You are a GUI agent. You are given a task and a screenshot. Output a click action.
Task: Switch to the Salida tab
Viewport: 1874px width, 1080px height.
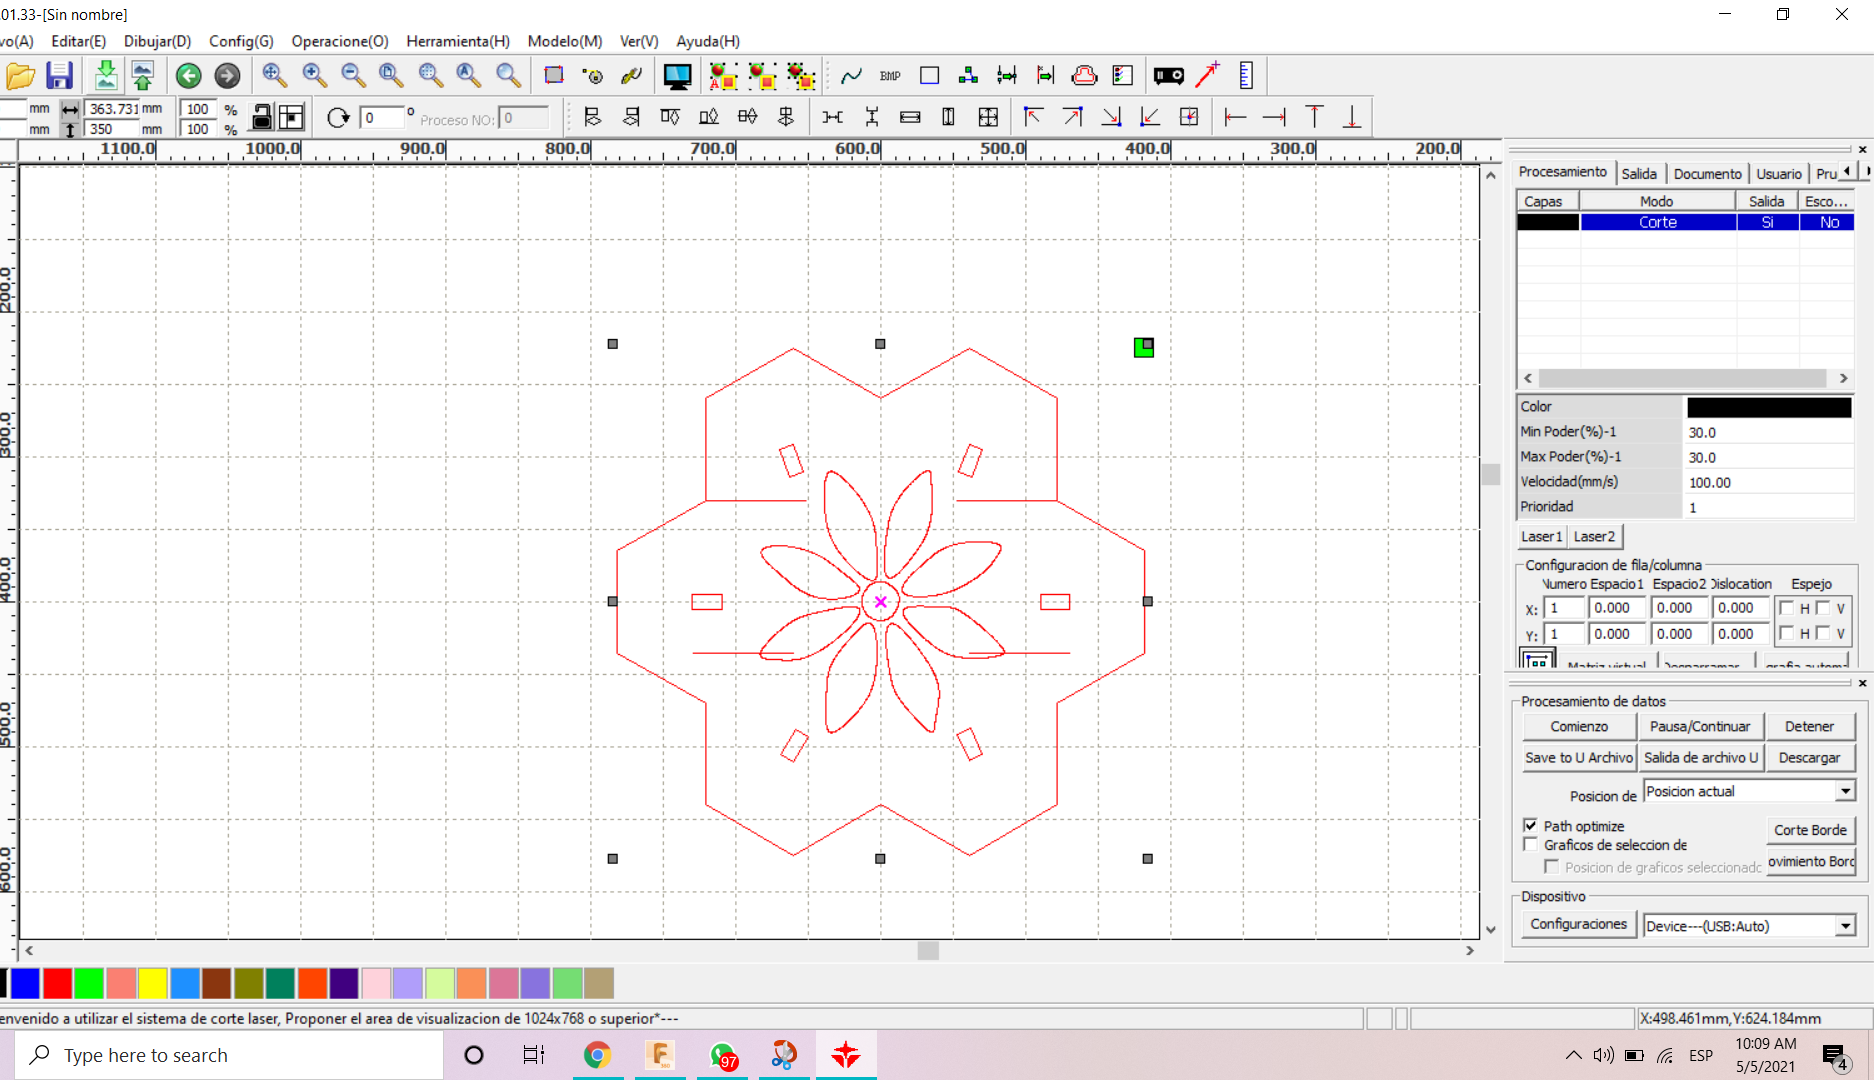pyautogui.click(x=1639, y=174)
